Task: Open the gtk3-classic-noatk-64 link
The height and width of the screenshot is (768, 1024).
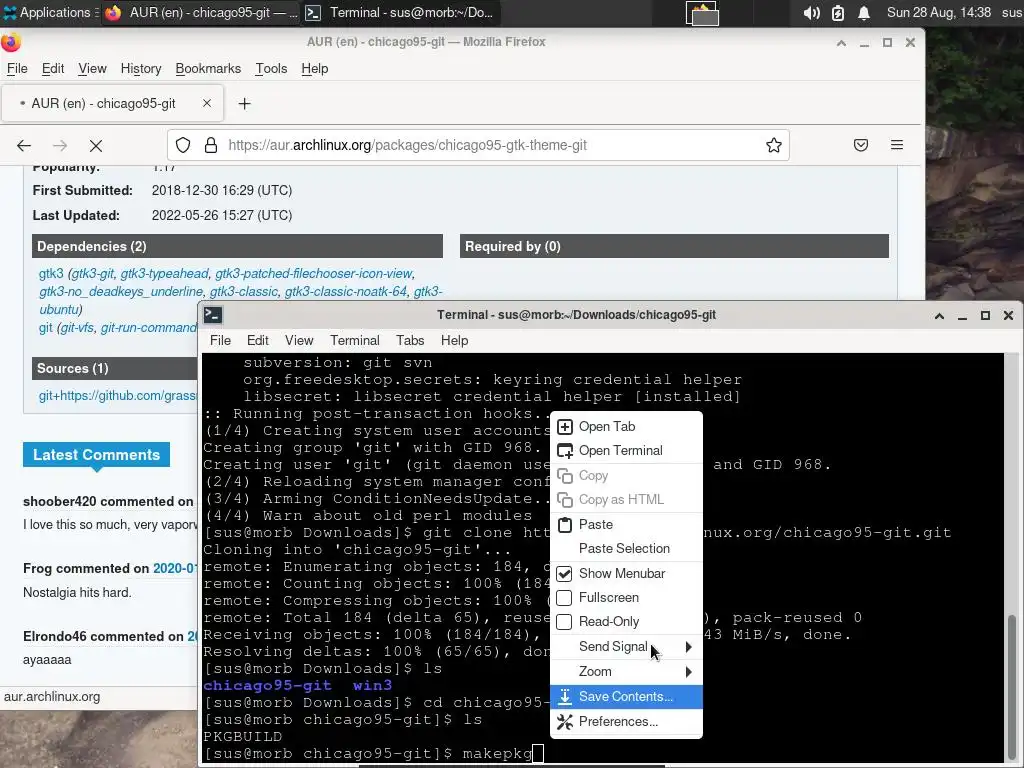Action: pyautogui.click(x=345, y=291)
